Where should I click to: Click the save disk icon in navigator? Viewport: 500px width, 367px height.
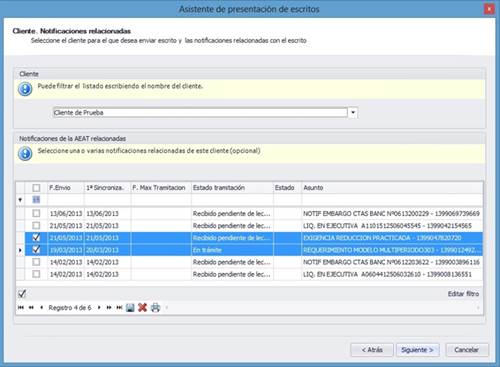coord(130,307)
